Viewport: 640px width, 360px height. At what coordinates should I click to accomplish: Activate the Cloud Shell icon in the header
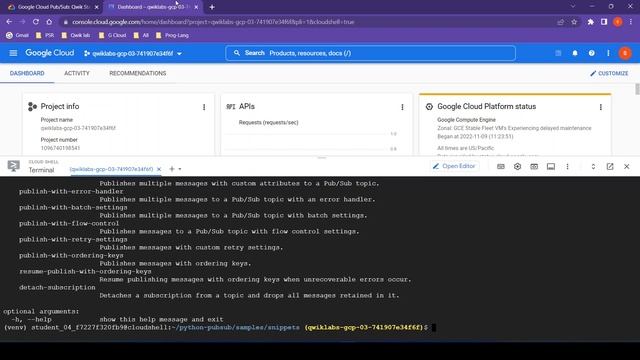(x=558, y=53)
